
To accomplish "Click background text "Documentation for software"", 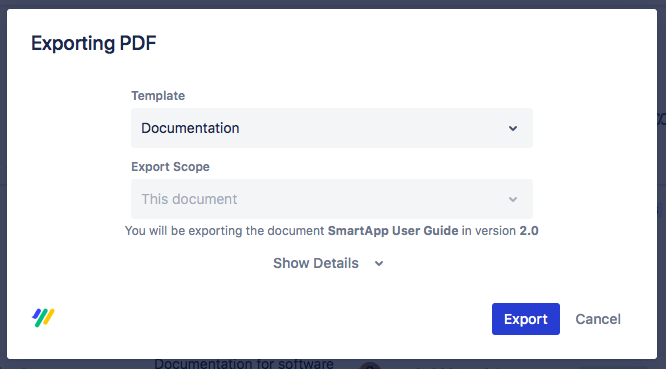I will 244,364.
